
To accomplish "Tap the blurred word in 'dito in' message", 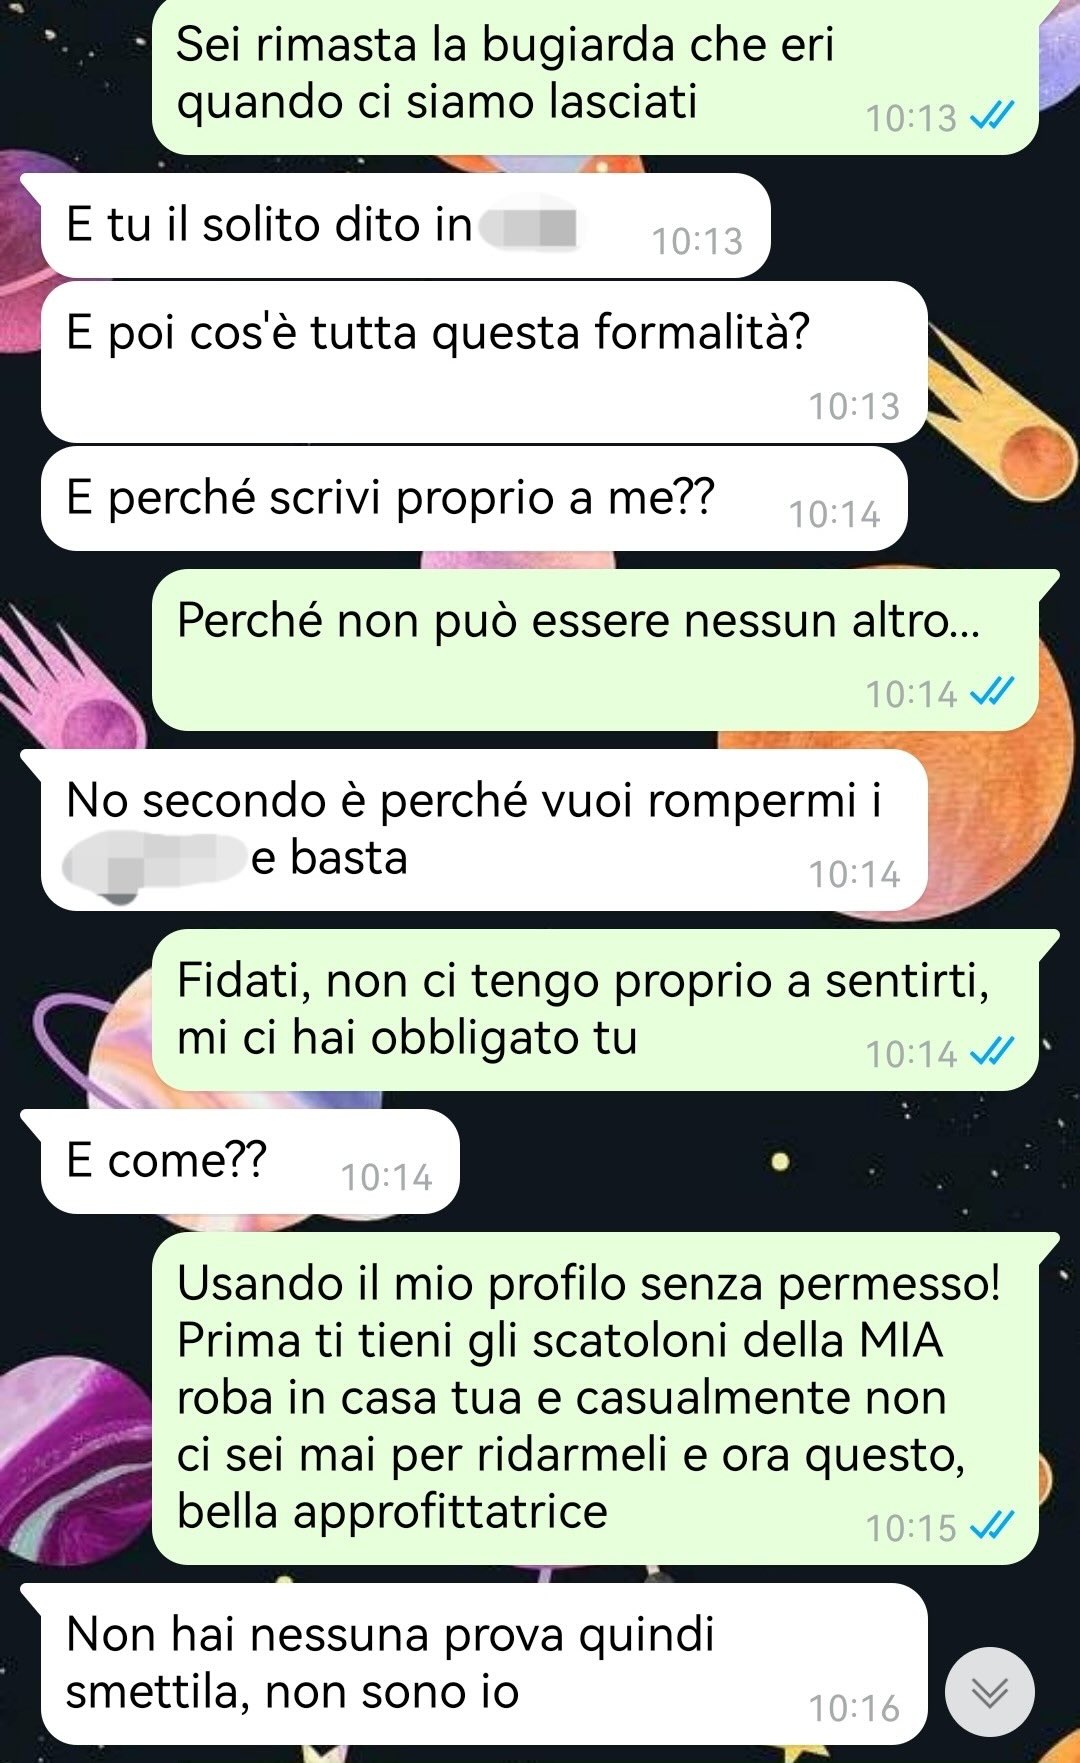I will pos(529,225).
